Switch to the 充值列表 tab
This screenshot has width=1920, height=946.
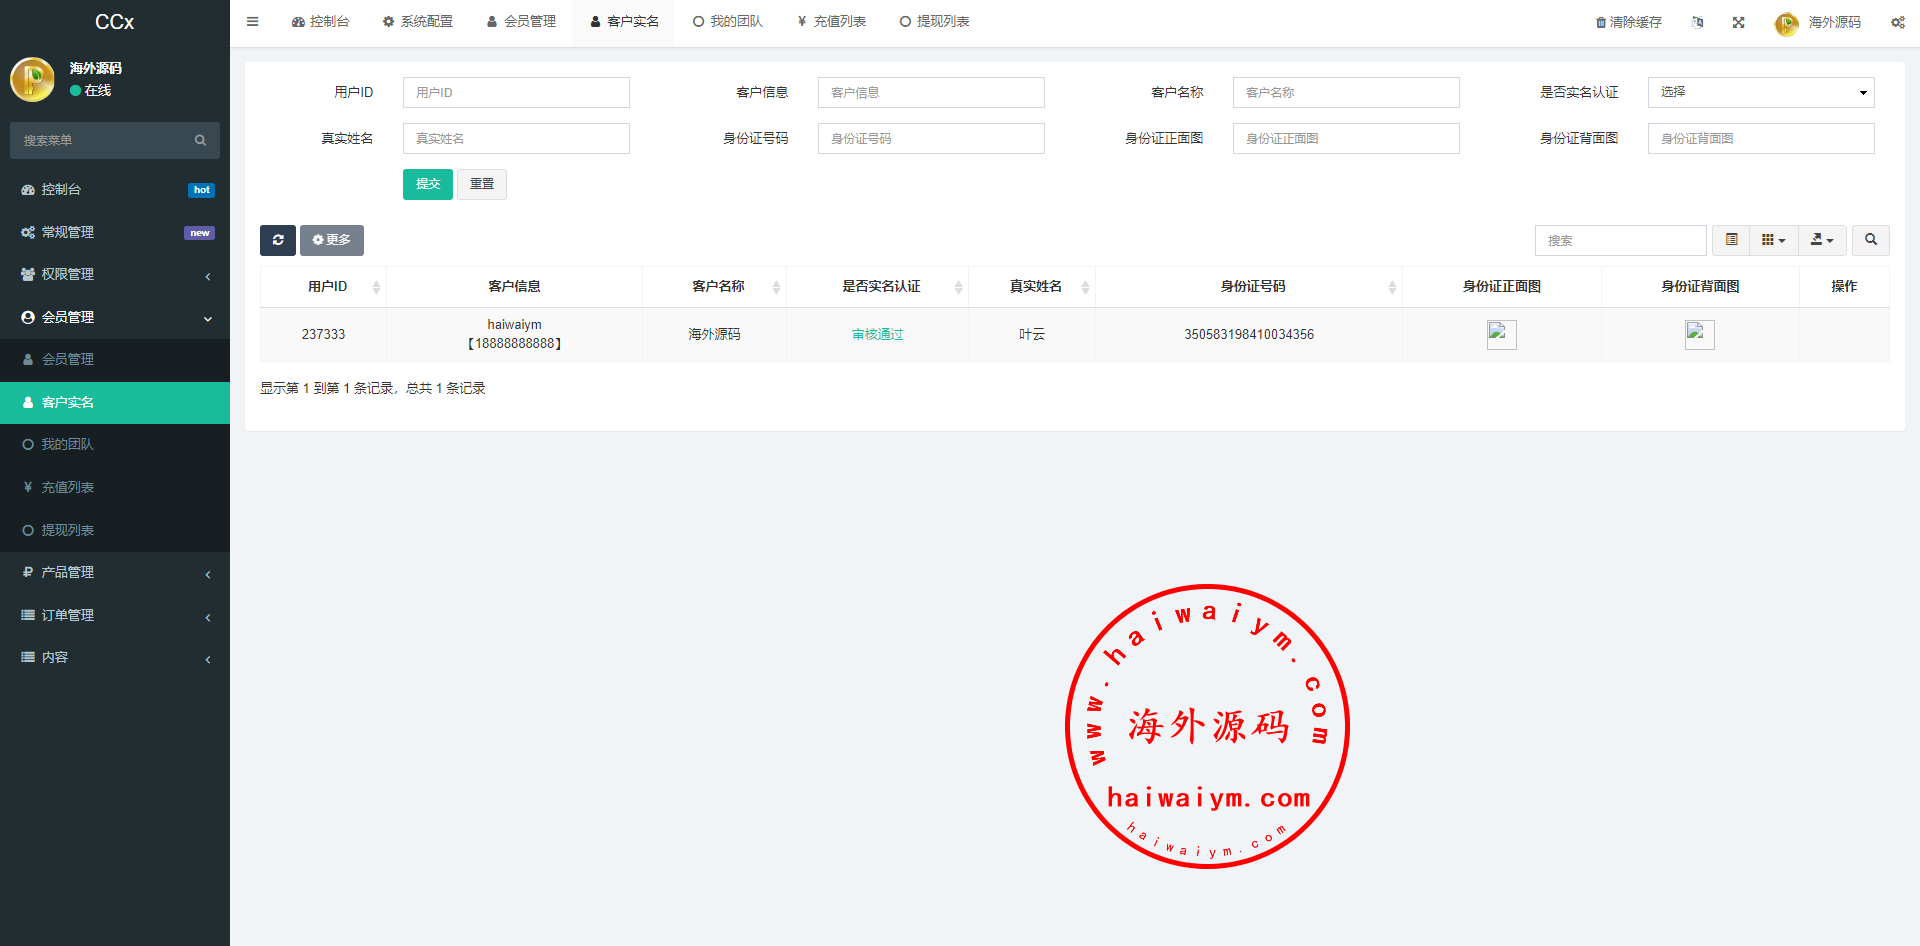(x=831, y=22)
